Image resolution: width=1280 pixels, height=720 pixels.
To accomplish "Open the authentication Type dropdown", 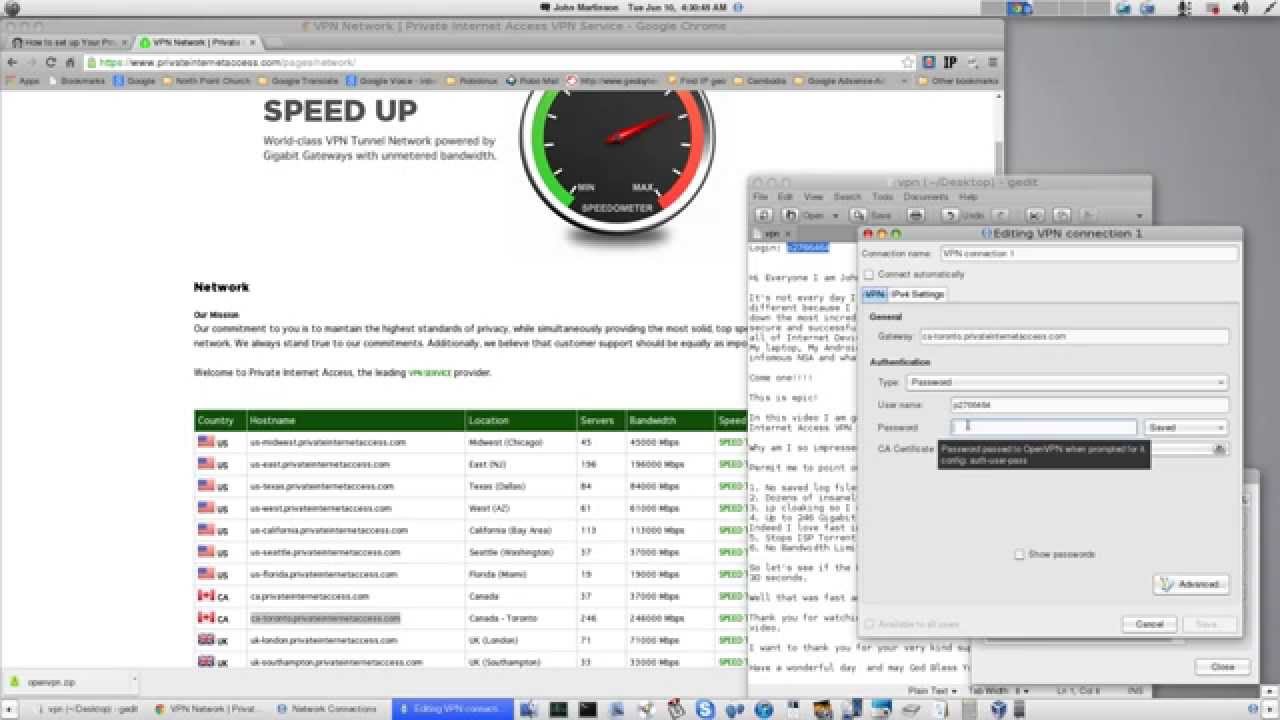I will point(1066,382).
